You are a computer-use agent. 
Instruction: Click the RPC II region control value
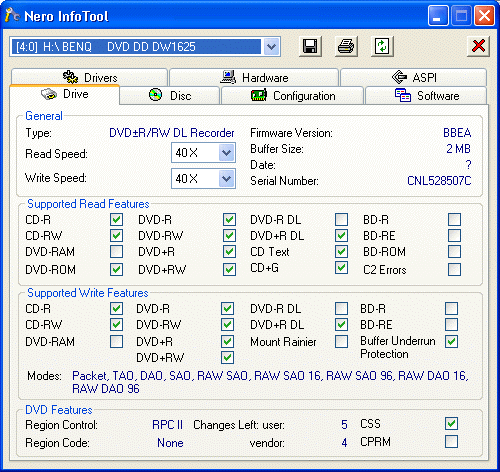pyautogui.click(x=167, y=425)
